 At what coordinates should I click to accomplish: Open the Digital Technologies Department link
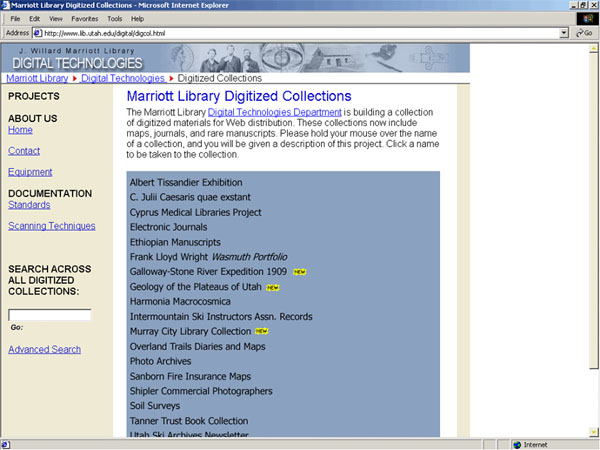coord(274,112)
